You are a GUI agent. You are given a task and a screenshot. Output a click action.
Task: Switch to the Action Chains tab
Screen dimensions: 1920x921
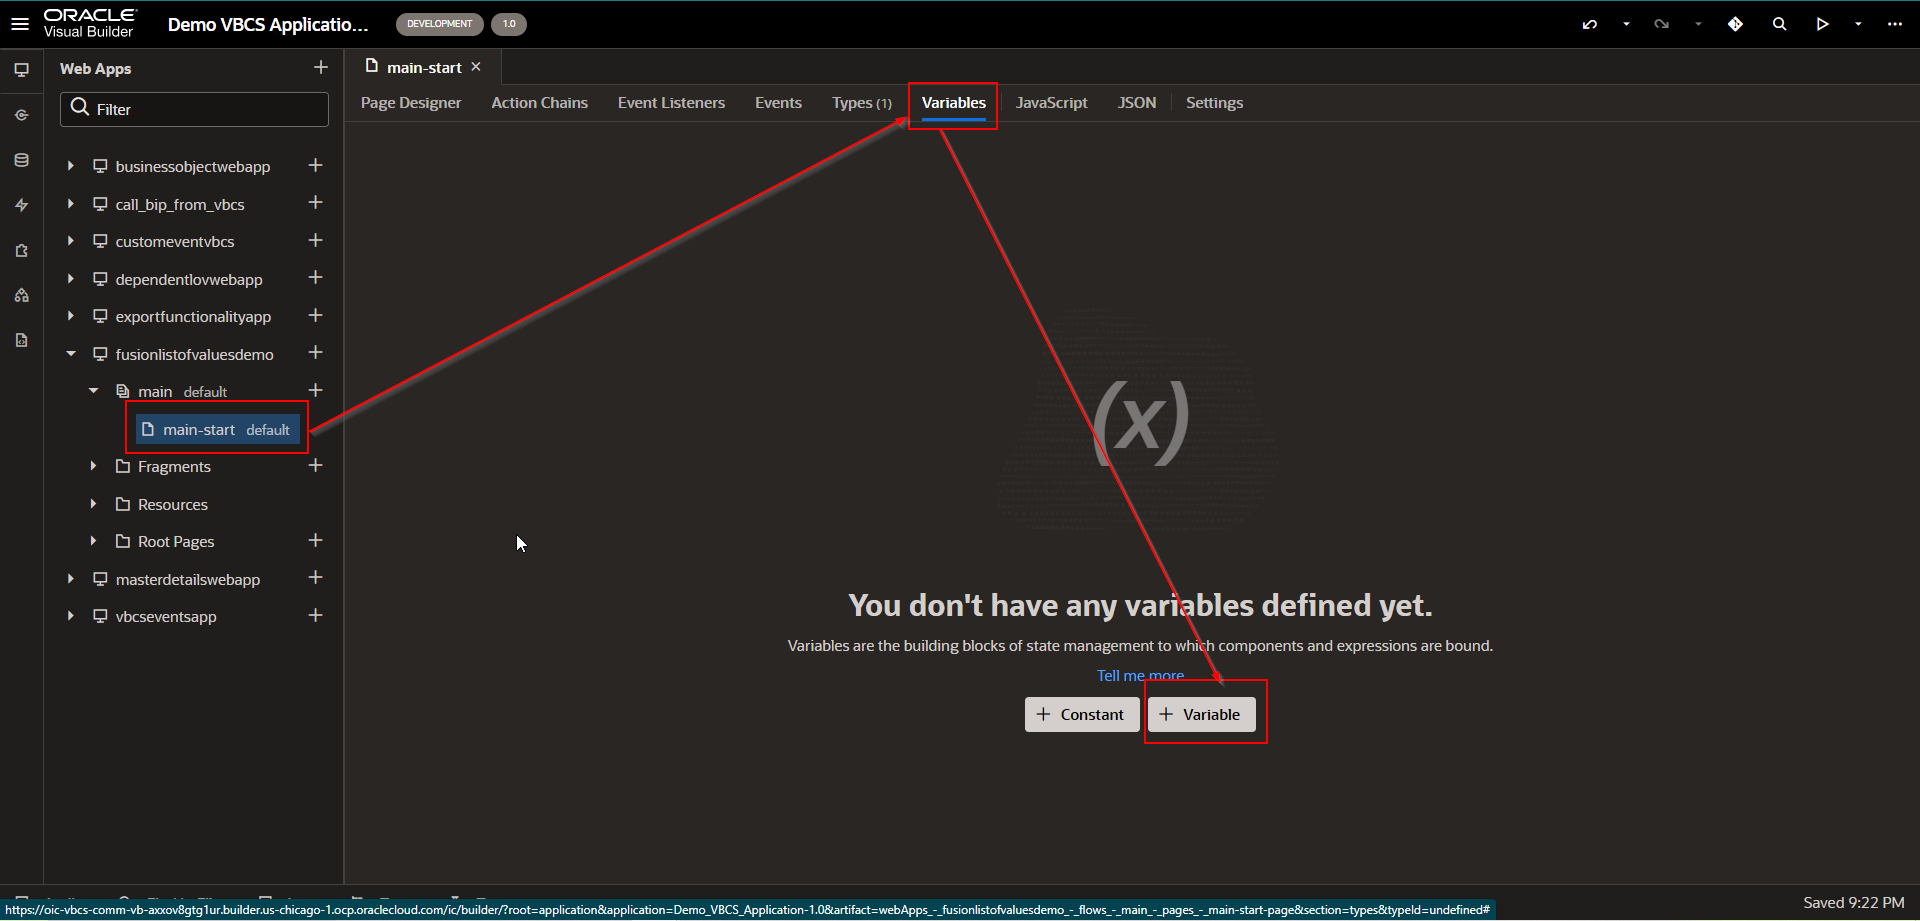(x=539, y=103)
